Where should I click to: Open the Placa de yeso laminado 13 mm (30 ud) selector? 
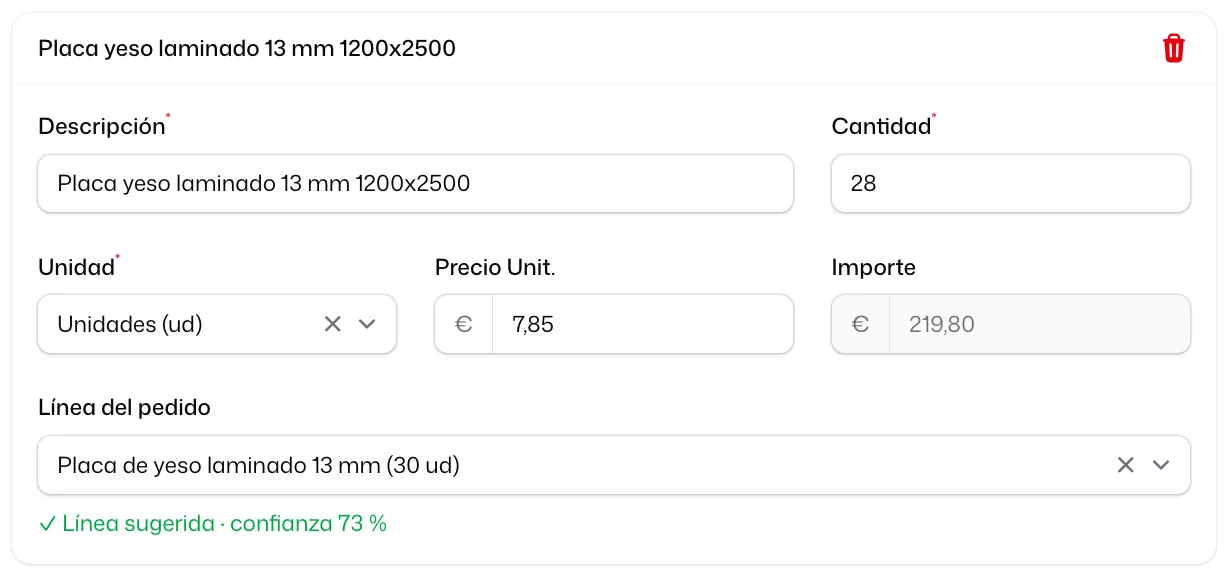pyautogui.click(x=614, y=465)
